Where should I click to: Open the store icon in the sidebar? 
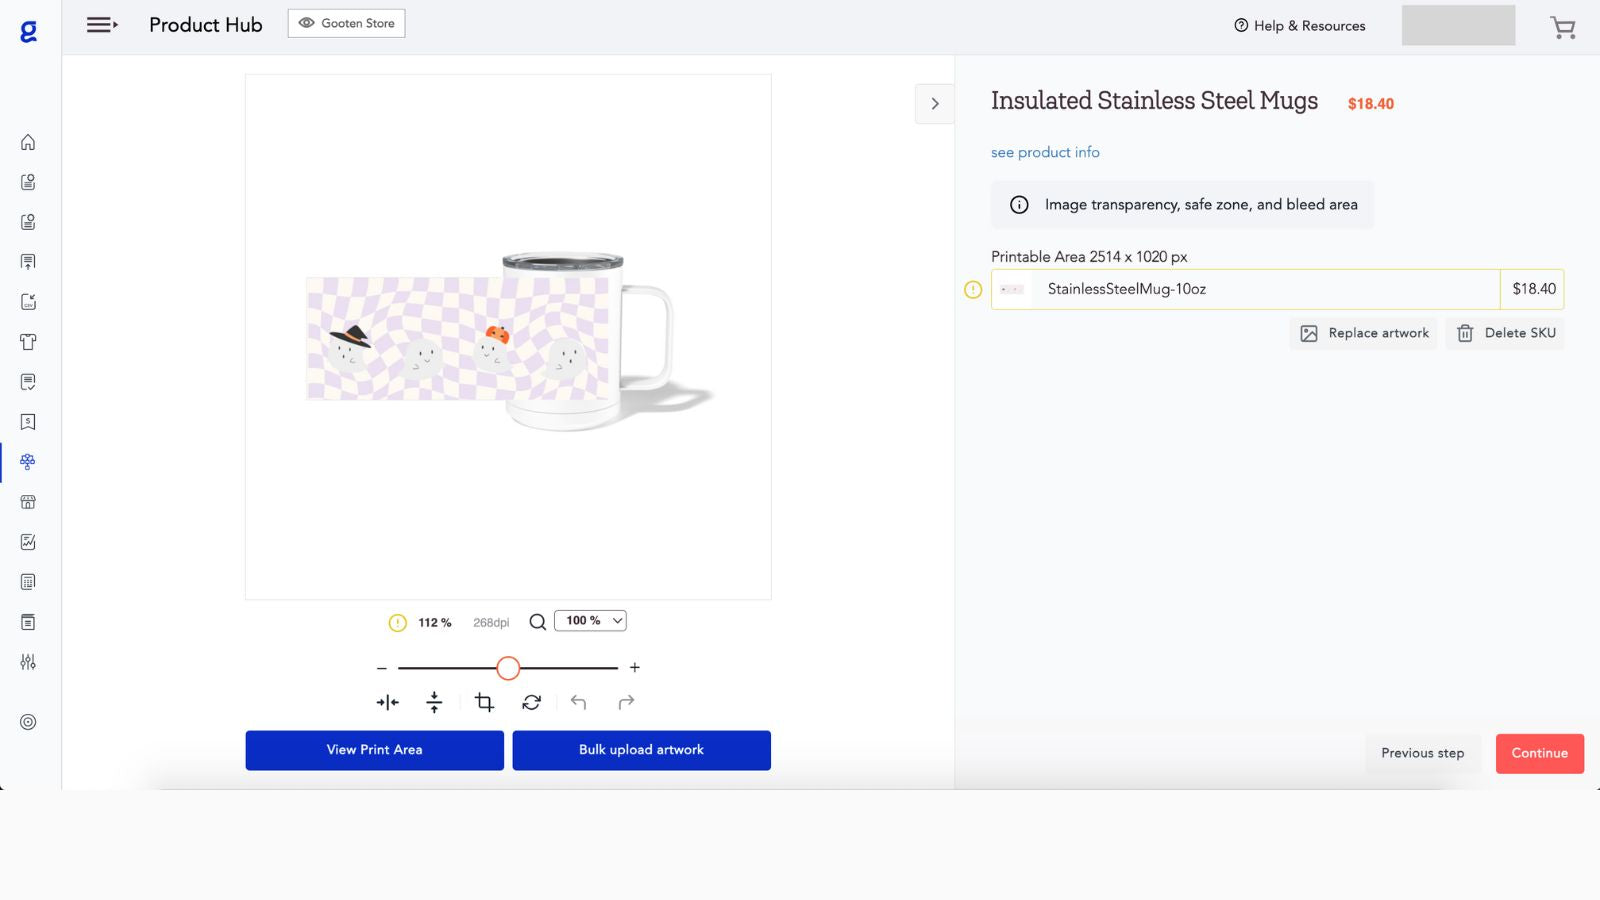27,502
